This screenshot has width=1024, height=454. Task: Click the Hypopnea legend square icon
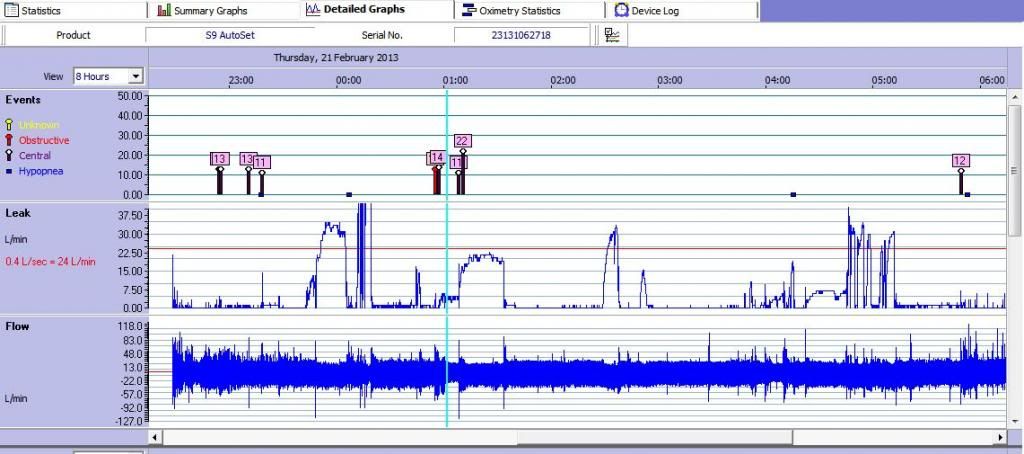pos(8,172)
